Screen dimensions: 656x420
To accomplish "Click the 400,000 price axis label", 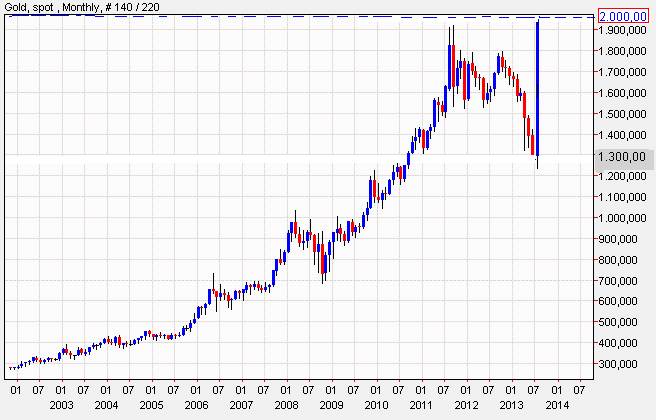I will [618, 343].
